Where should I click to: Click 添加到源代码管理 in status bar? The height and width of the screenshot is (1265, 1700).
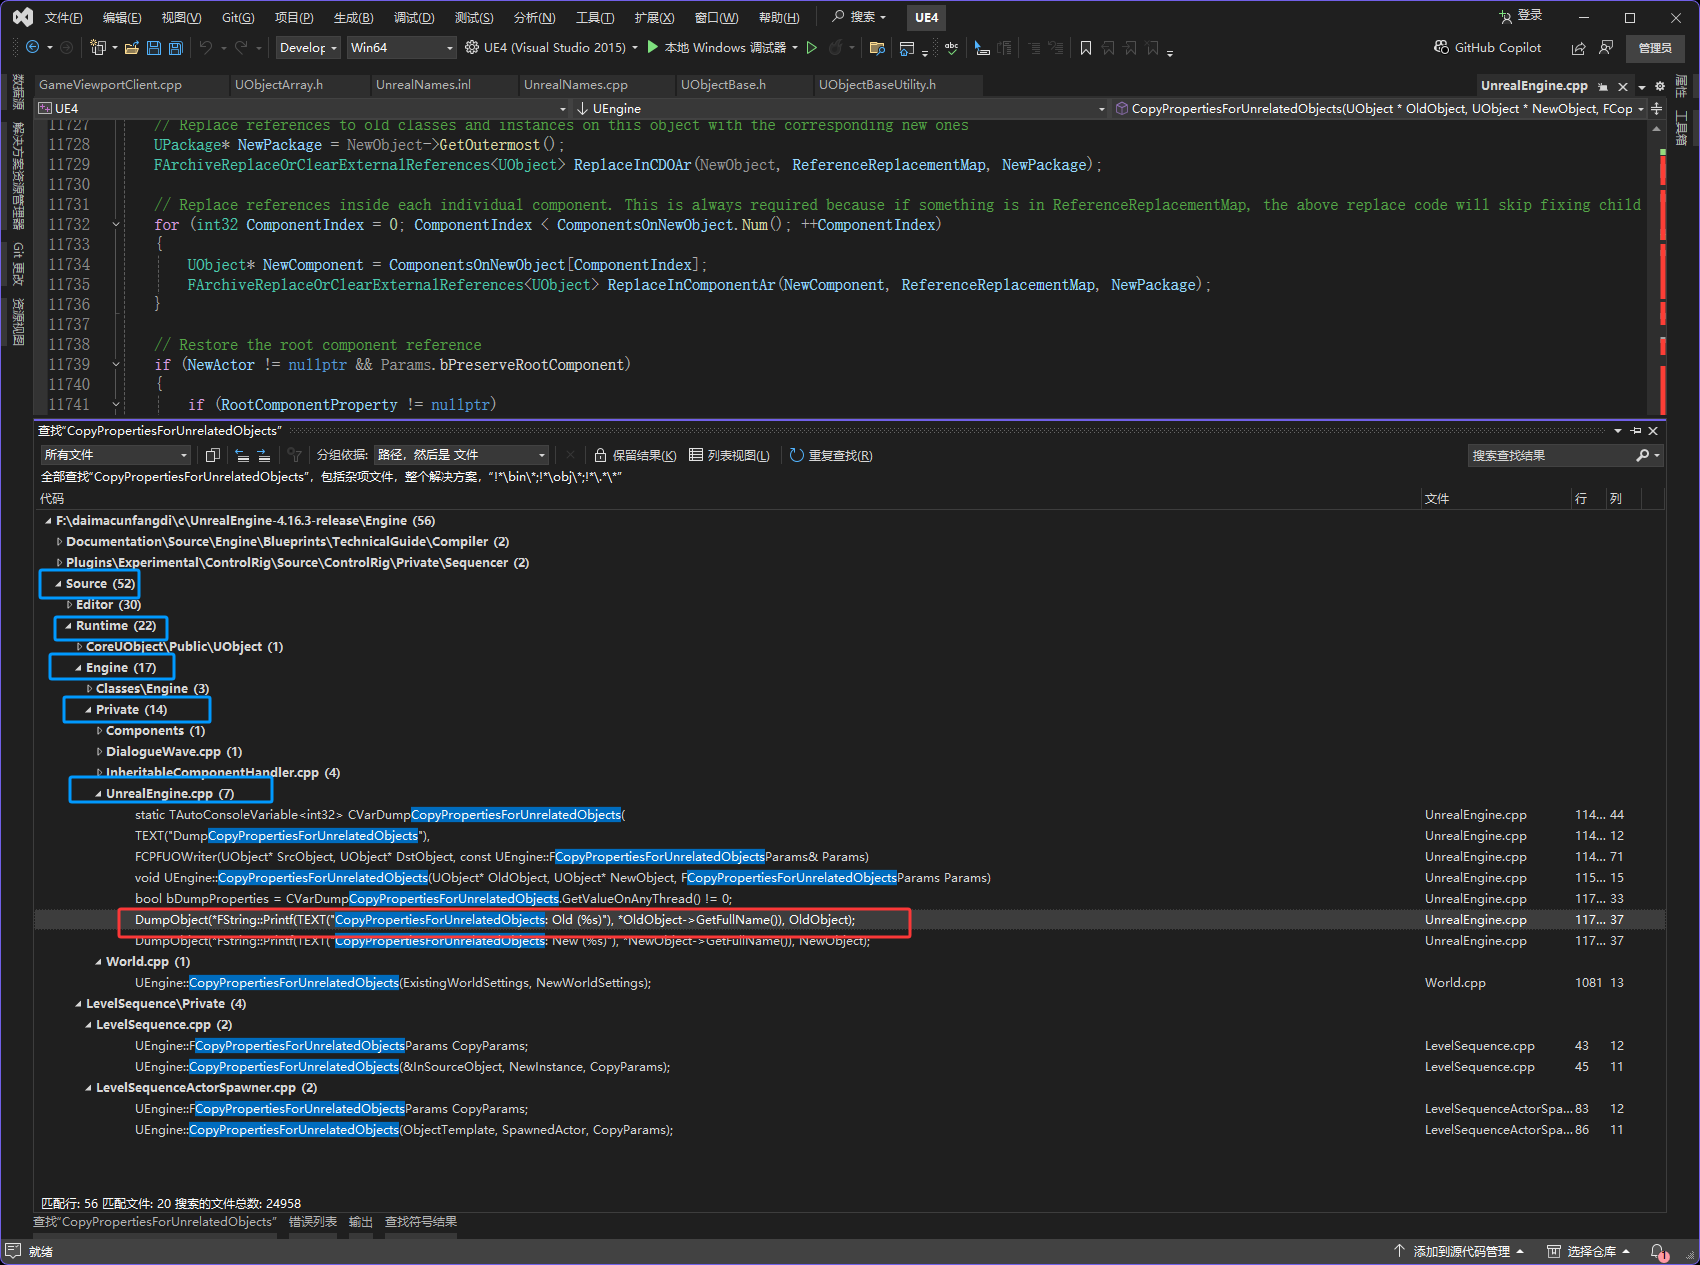(x=1460, y=1251)
